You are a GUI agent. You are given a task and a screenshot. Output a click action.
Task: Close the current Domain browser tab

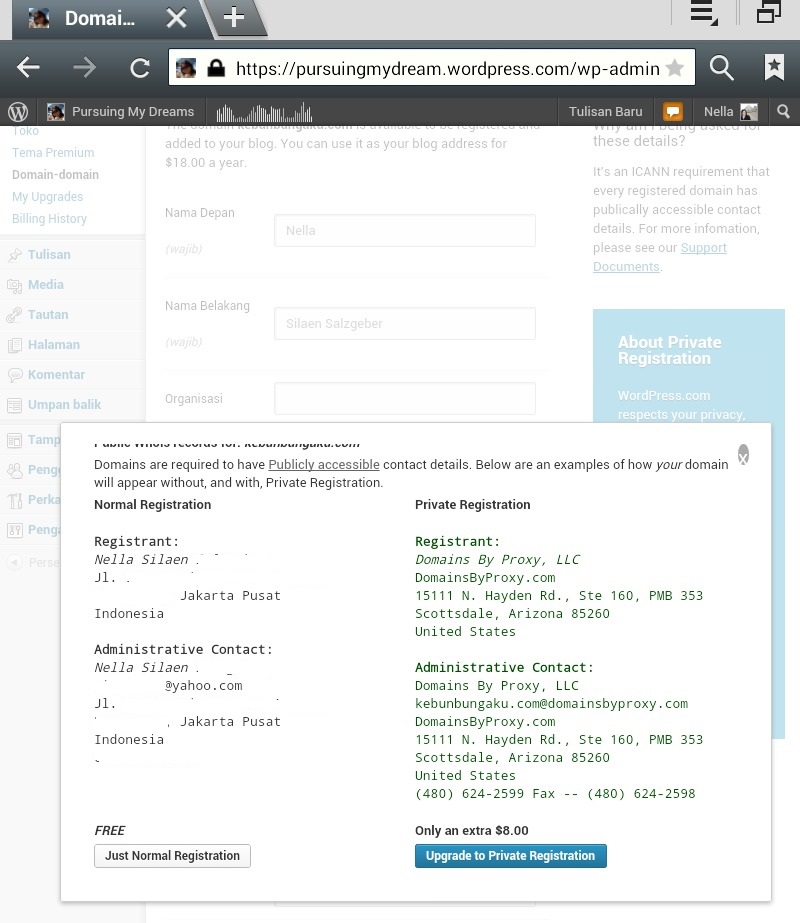point(176,18)
